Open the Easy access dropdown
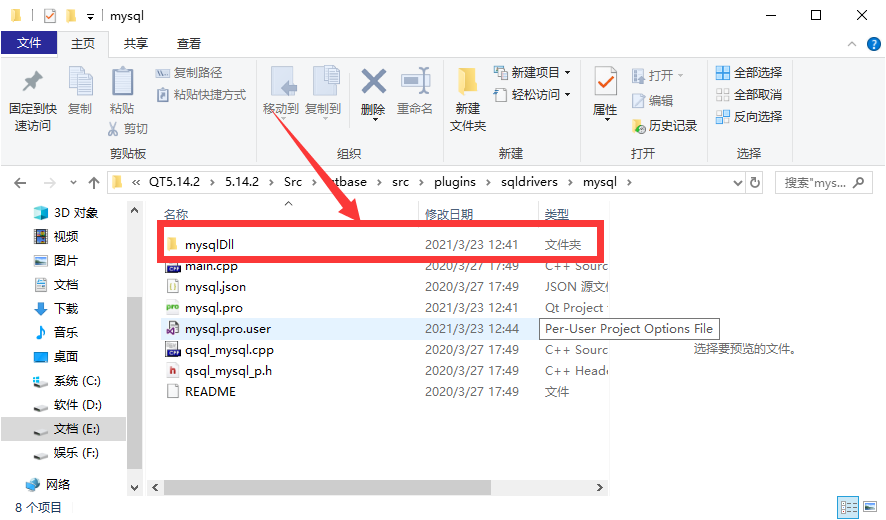Viewport: 886px width, 520px height. point(532,94)
